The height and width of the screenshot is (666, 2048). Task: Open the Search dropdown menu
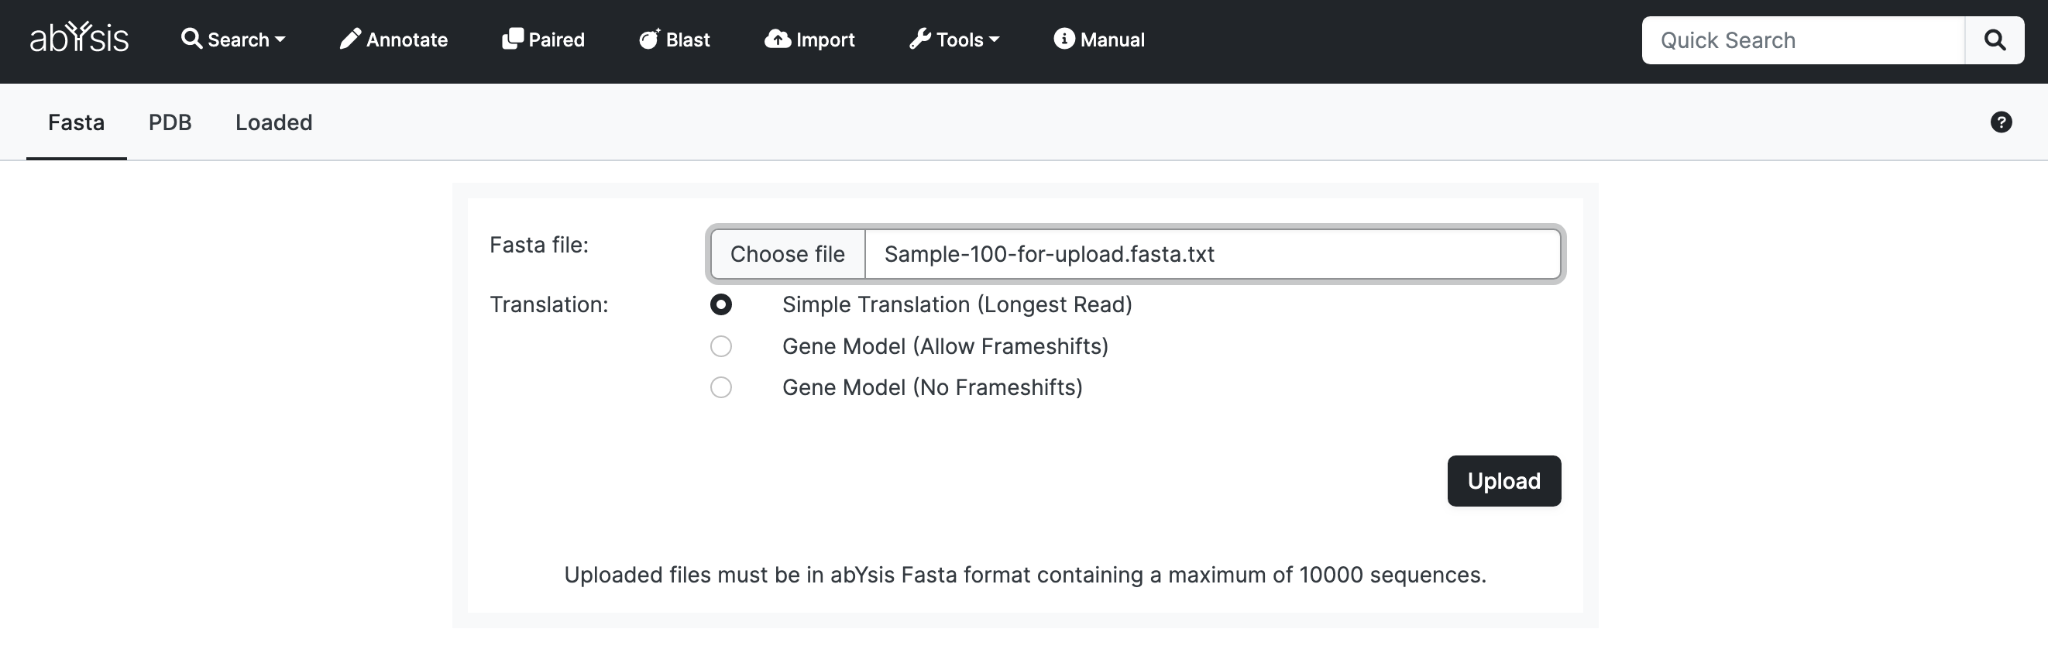[x=233, y=40]
